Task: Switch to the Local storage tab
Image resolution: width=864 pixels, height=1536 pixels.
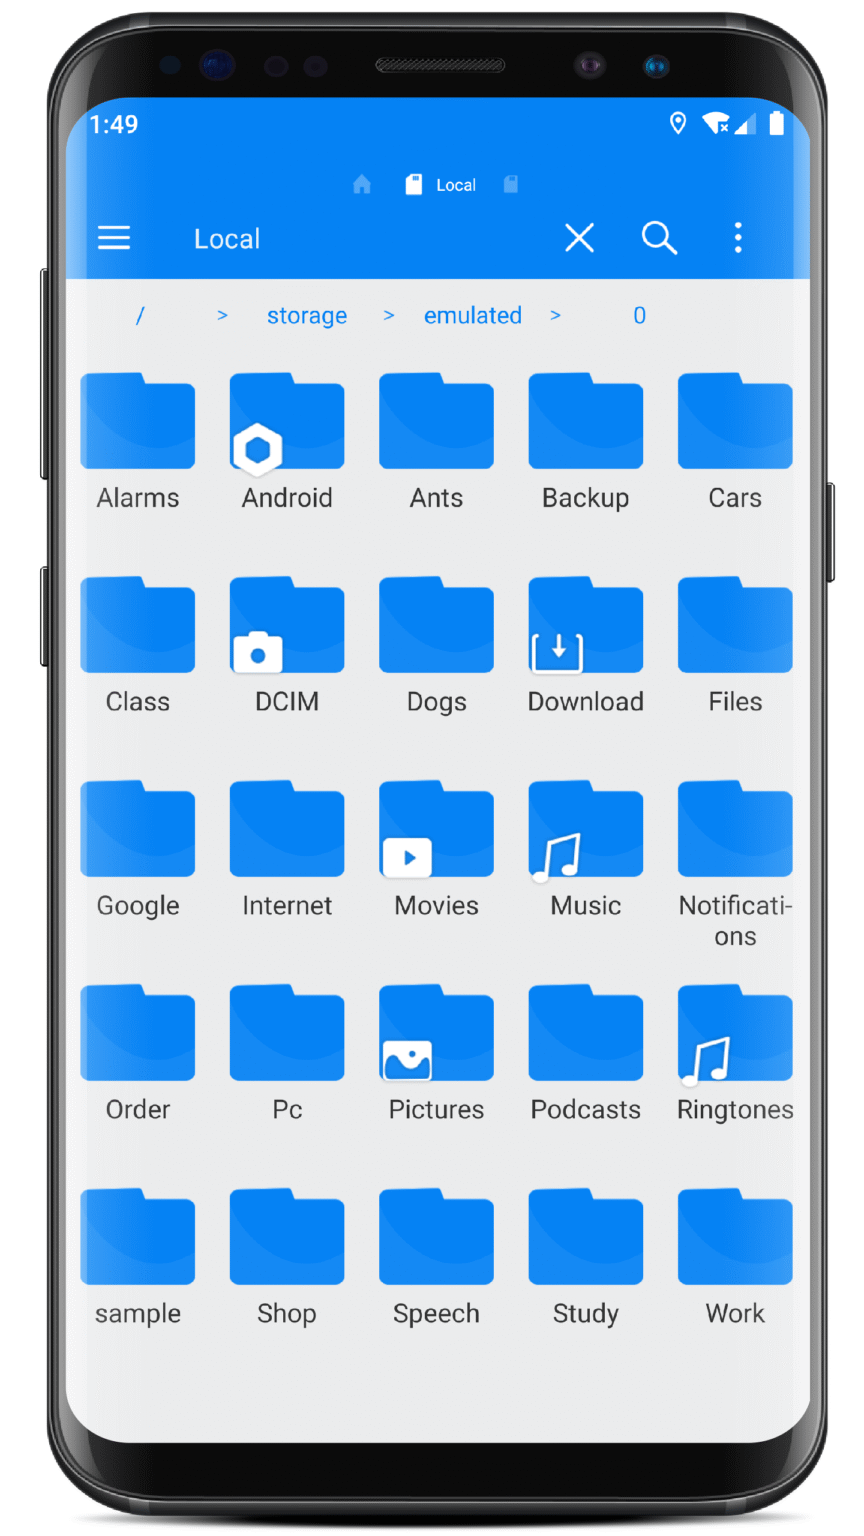Action: pos(455,184)
